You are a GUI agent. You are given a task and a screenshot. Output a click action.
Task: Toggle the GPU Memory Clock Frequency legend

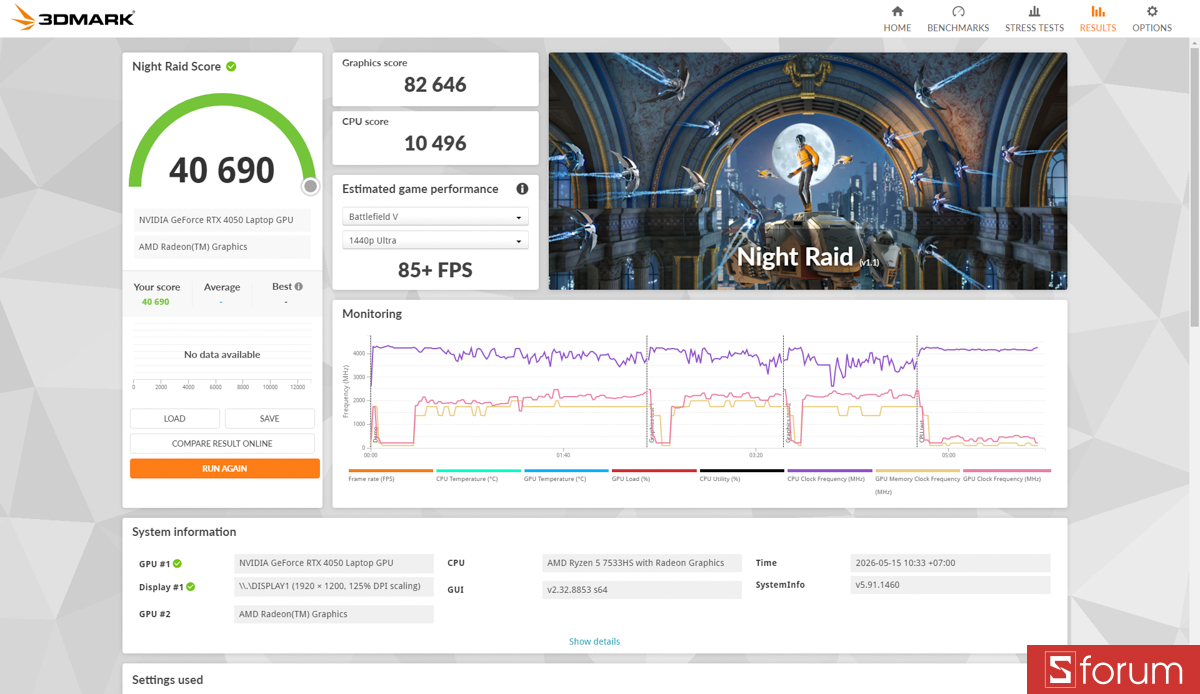tap(917, 481)
